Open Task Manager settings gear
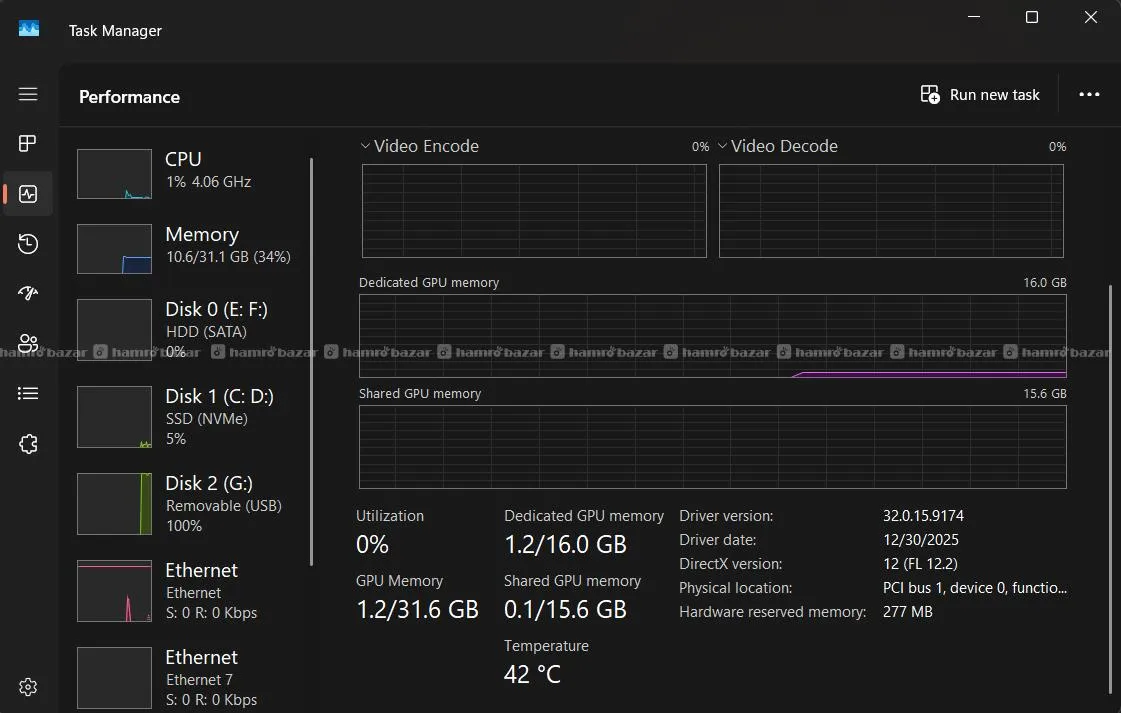 pos(28,687)
